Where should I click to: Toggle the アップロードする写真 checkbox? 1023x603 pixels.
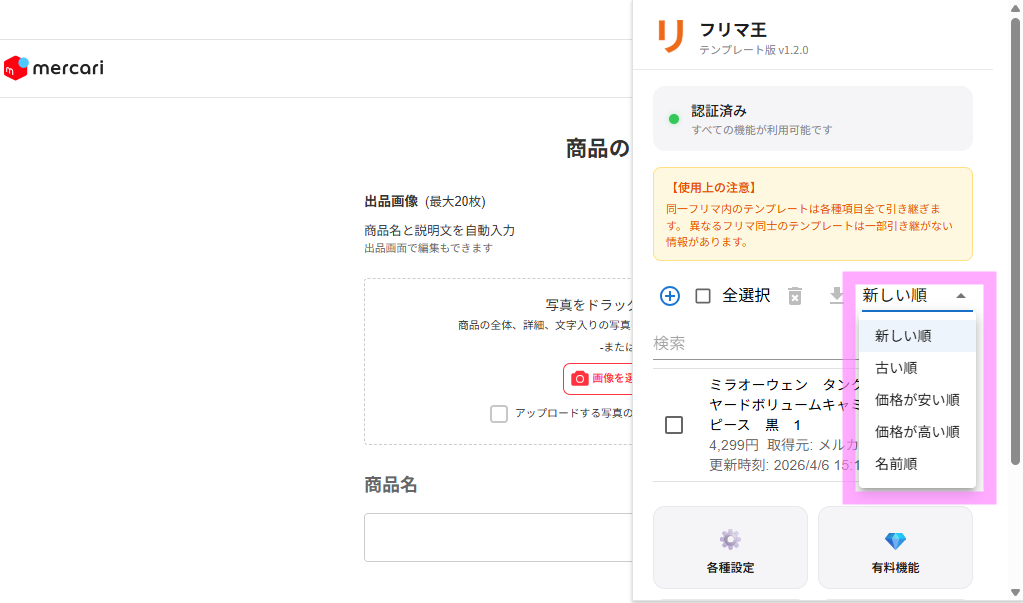499,414
